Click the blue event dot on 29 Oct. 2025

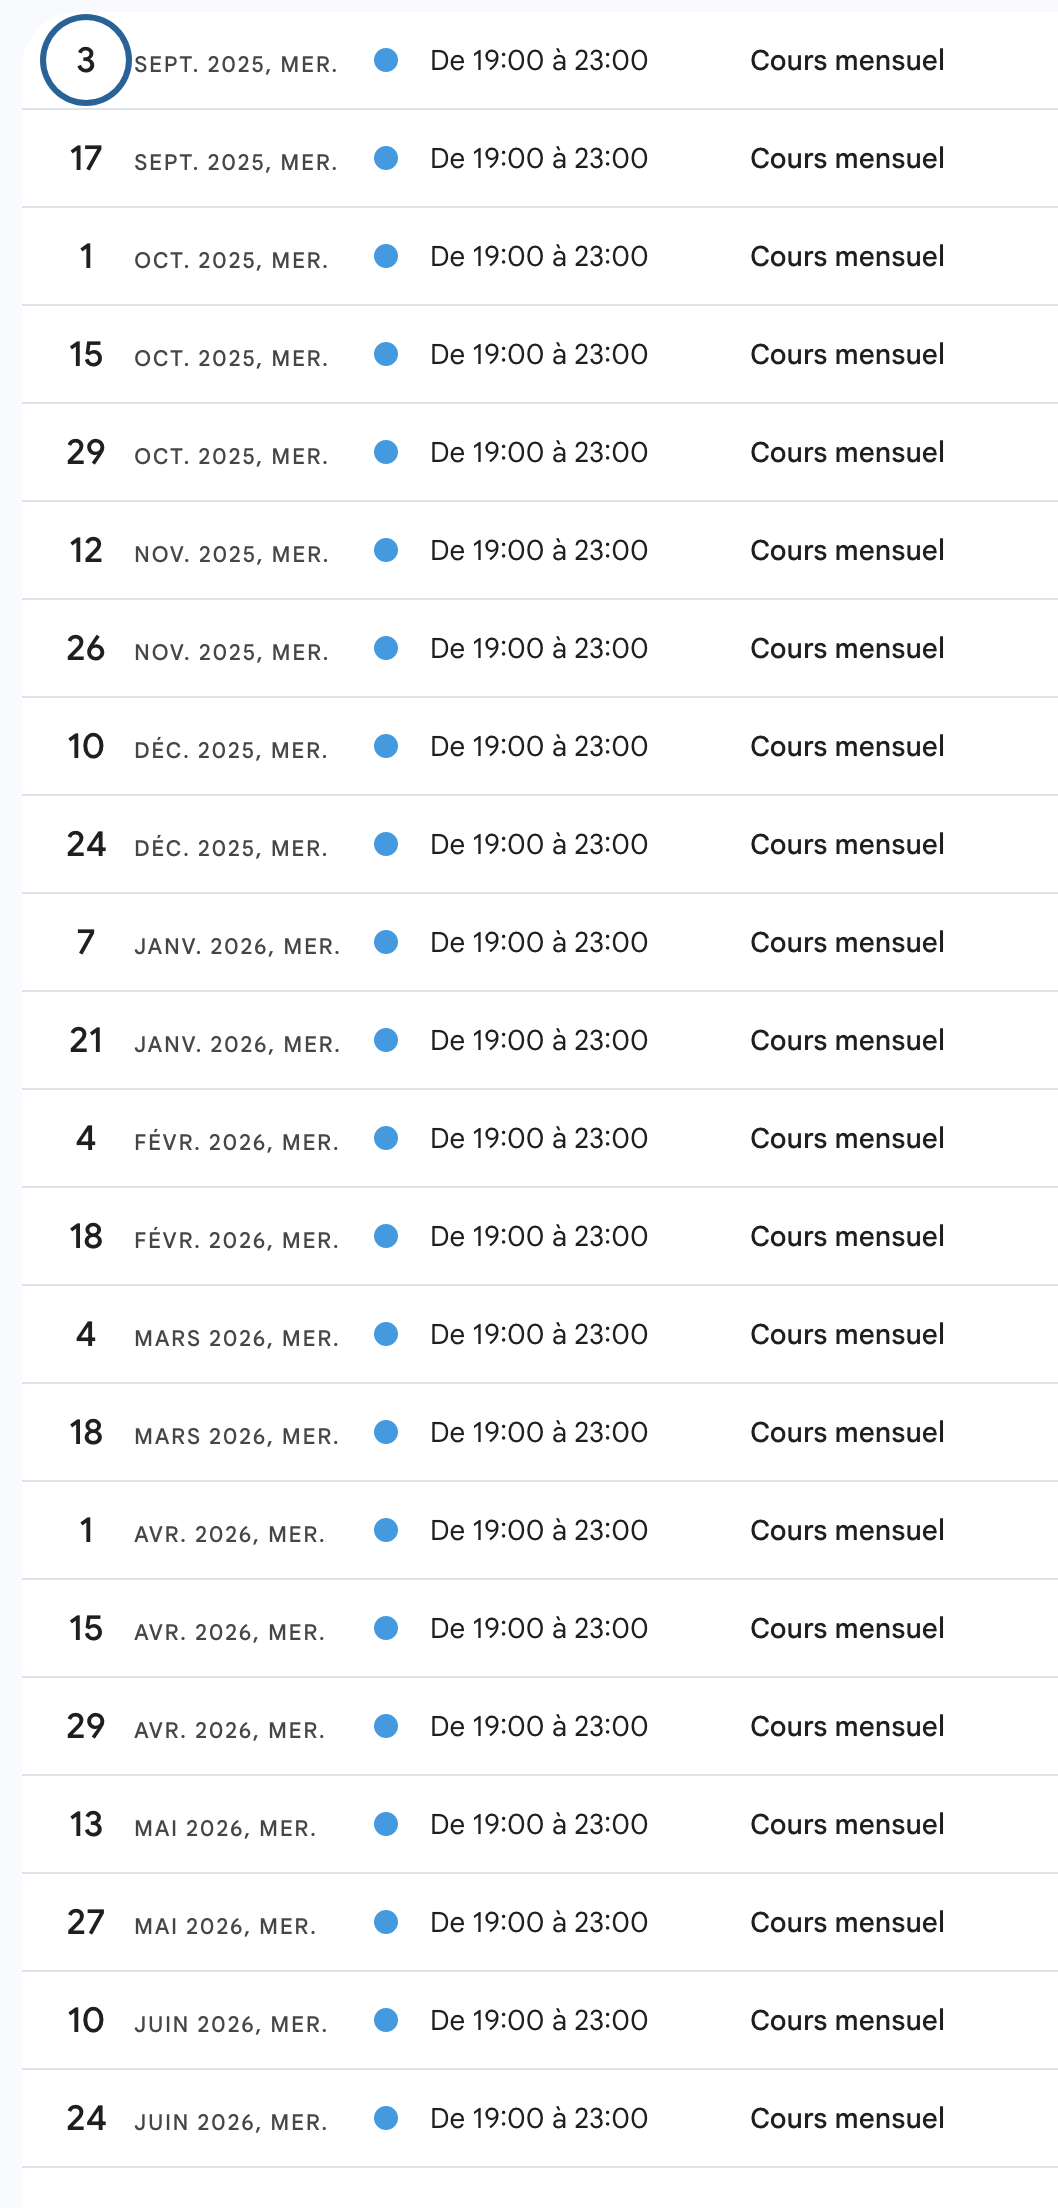pyautogui.click(x=386, y=453)
